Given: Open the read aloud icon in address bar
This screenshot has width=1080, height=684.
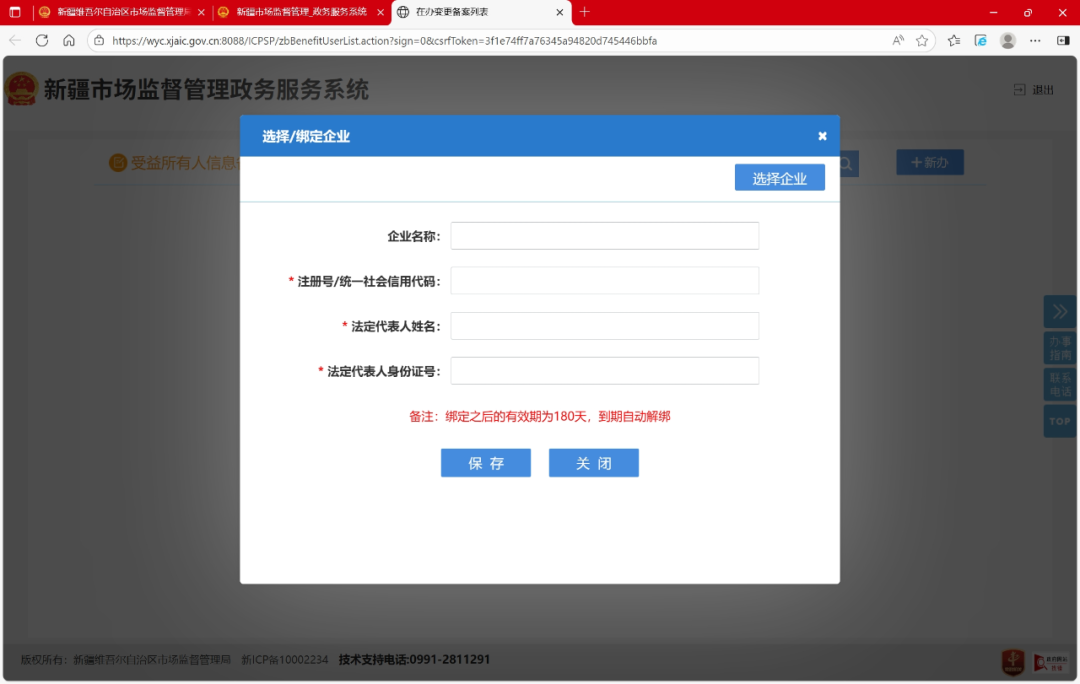Looking at the screenshot, I should pos(898,41).
